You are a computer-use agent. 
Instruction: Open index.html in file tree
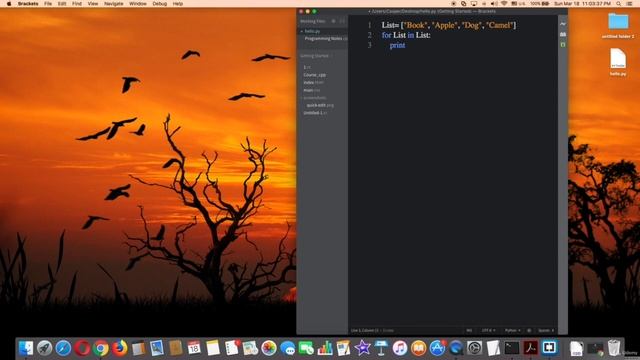[x=313, y=82]
